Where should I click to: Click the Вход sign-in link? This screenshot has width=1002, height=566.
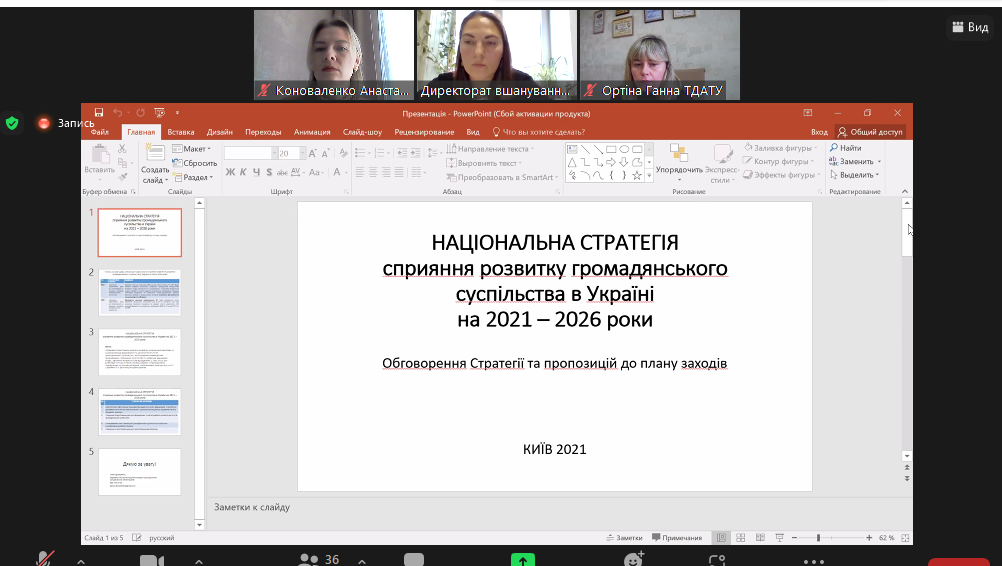pos(819,132)
